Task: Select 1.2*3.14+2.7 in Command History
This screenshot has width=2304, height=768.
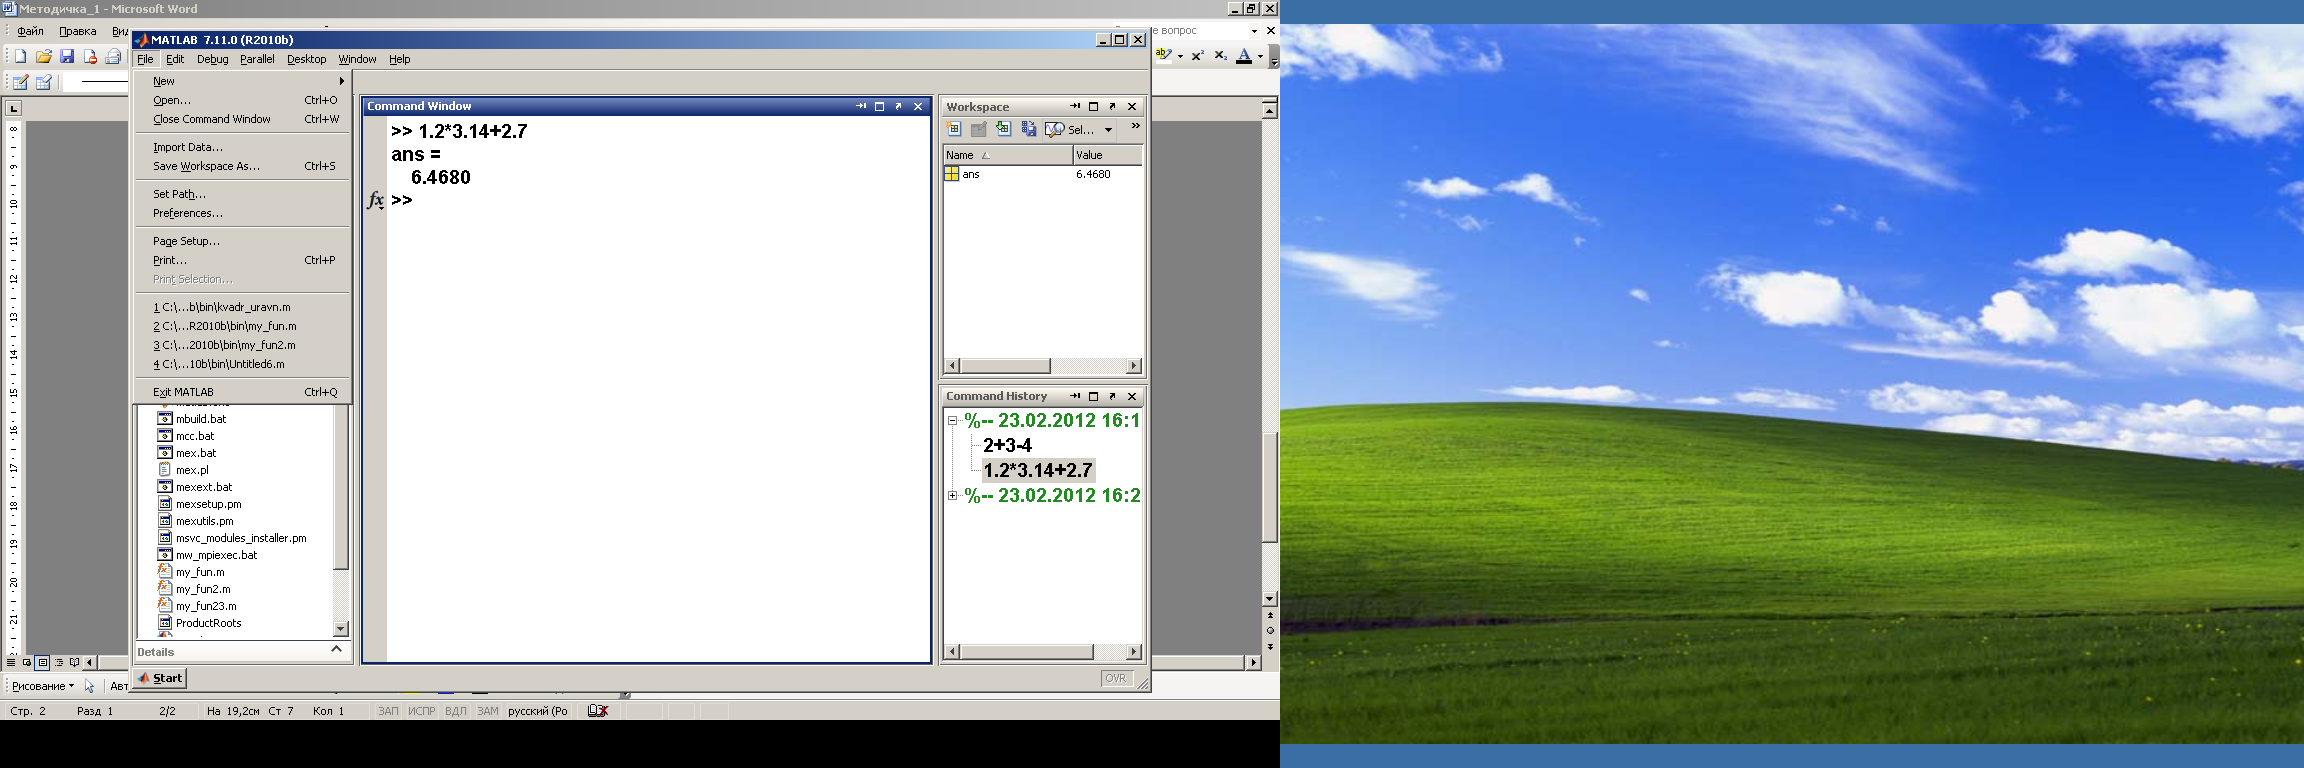Action: coord(1038,470)
